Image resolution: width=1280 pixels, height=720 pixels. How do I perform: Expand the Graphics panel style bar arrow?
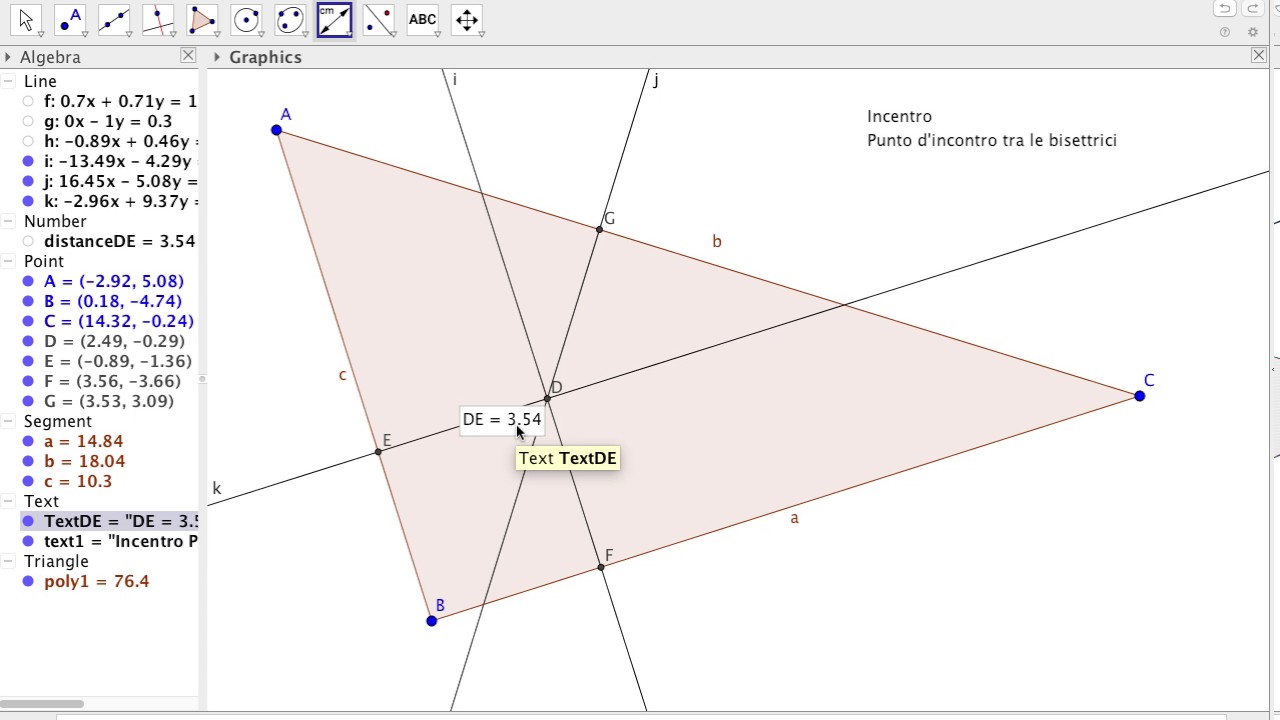pos(218,57)
